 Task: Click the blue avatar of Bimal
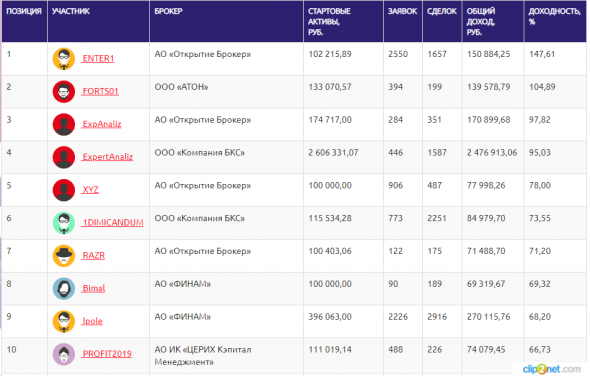[x=64, y=288]
